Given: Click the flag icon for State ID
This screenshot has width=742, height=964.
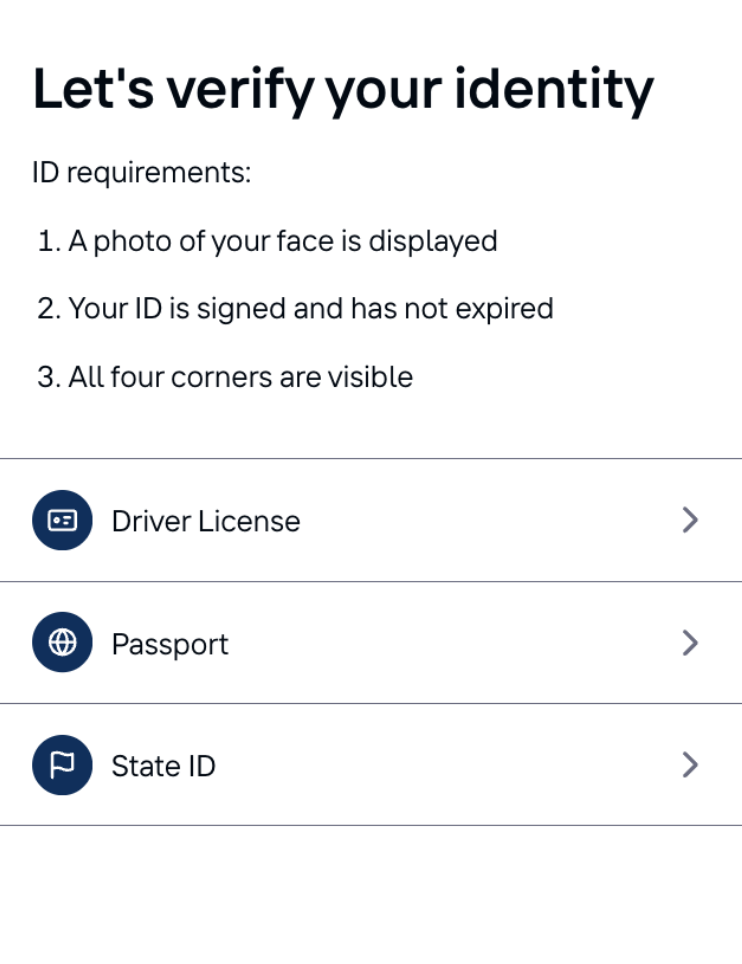Looking at the screenshot, I should click(62, 765).
